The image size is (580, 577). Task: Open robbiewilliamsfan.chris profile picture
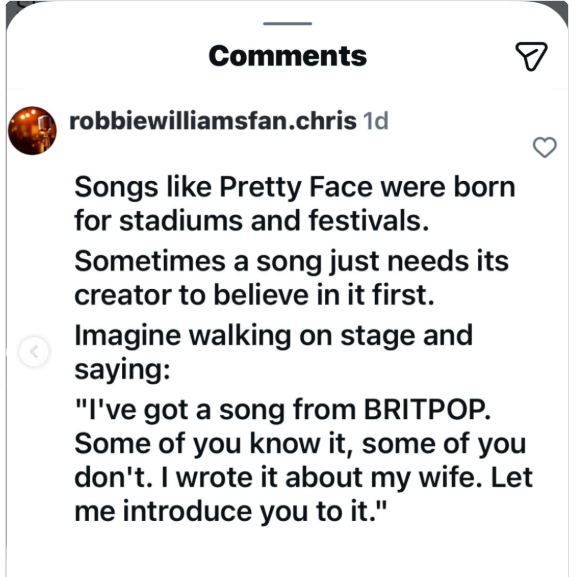33,131
